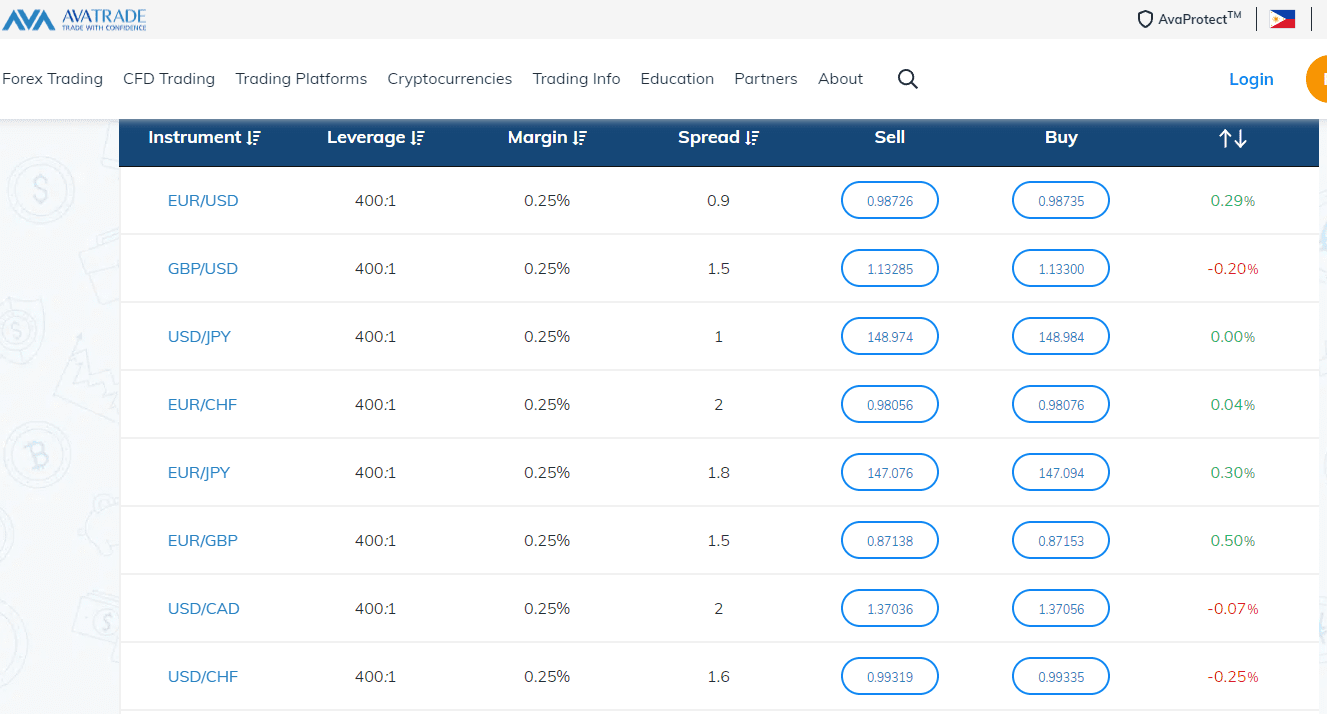This screenshot has height=714, width=1327.
Task: Sort table by Instrument column icon
Action: point(254,138)
